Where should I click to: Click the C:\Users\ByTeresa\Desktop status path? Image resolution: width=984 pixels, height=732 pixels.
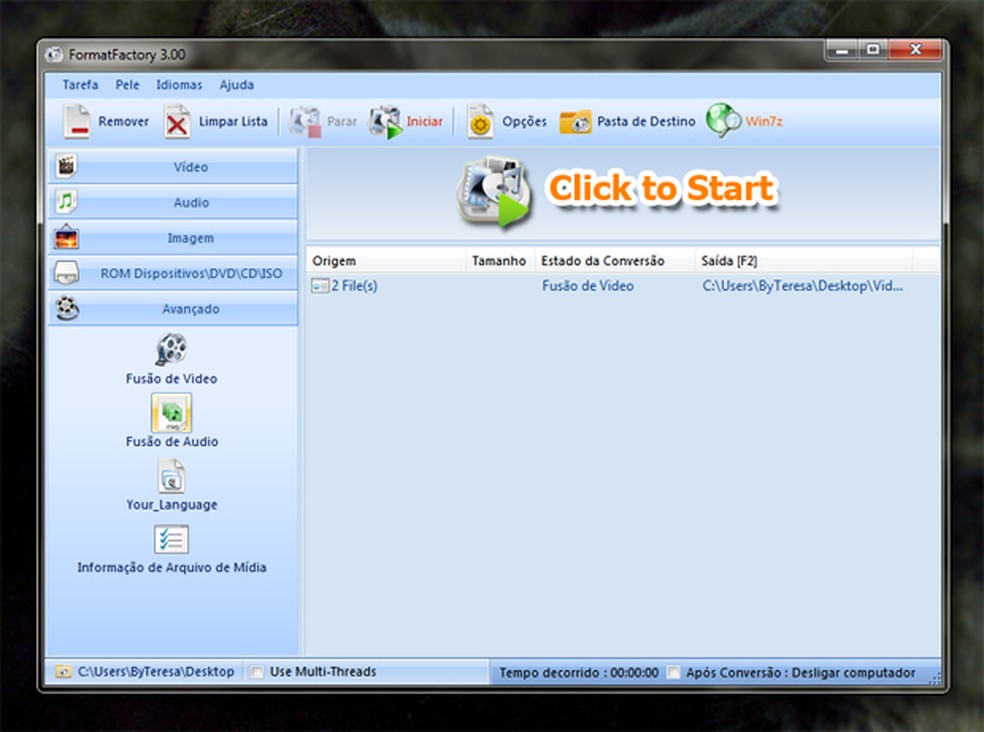[156, 672]
